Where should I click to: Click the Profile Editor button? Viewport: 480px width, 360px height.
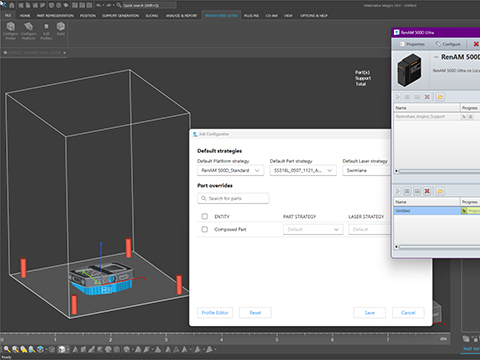pyautogui.click(x=215, y=313)
